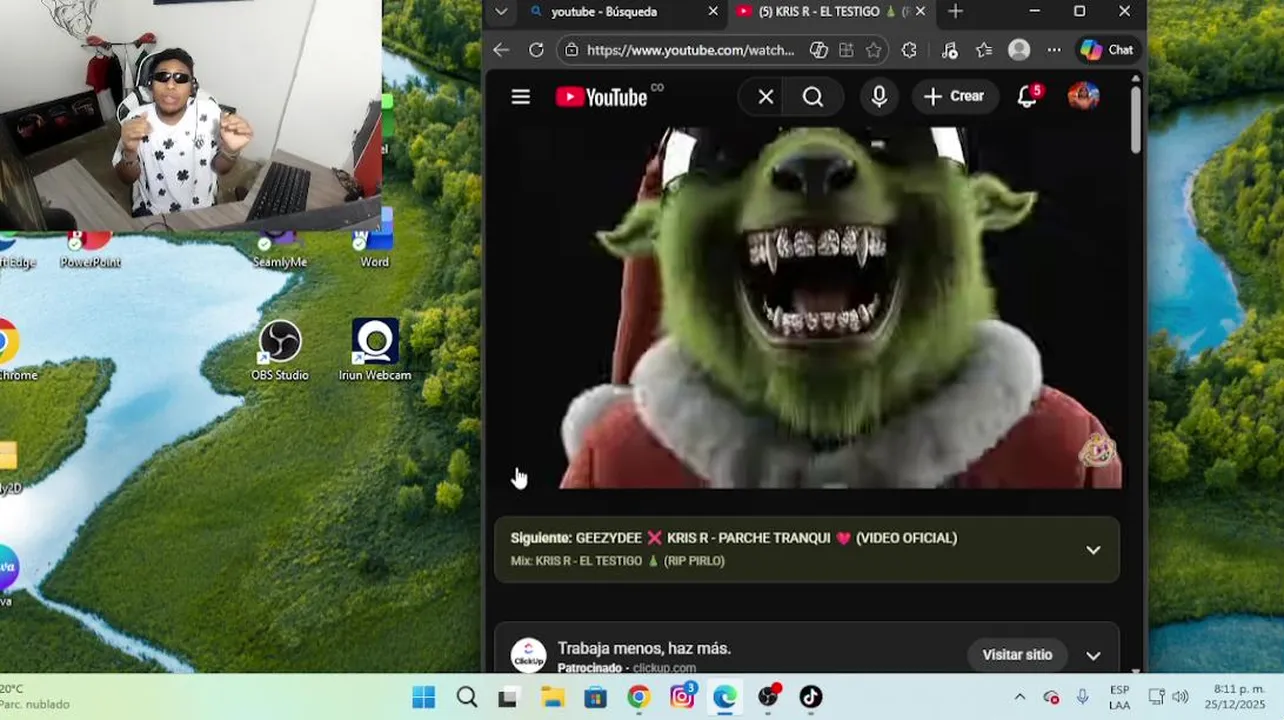This screenshot has height=720, width=1284.
Task: Open the Copilot Chat button
Action: [1108, 50]
